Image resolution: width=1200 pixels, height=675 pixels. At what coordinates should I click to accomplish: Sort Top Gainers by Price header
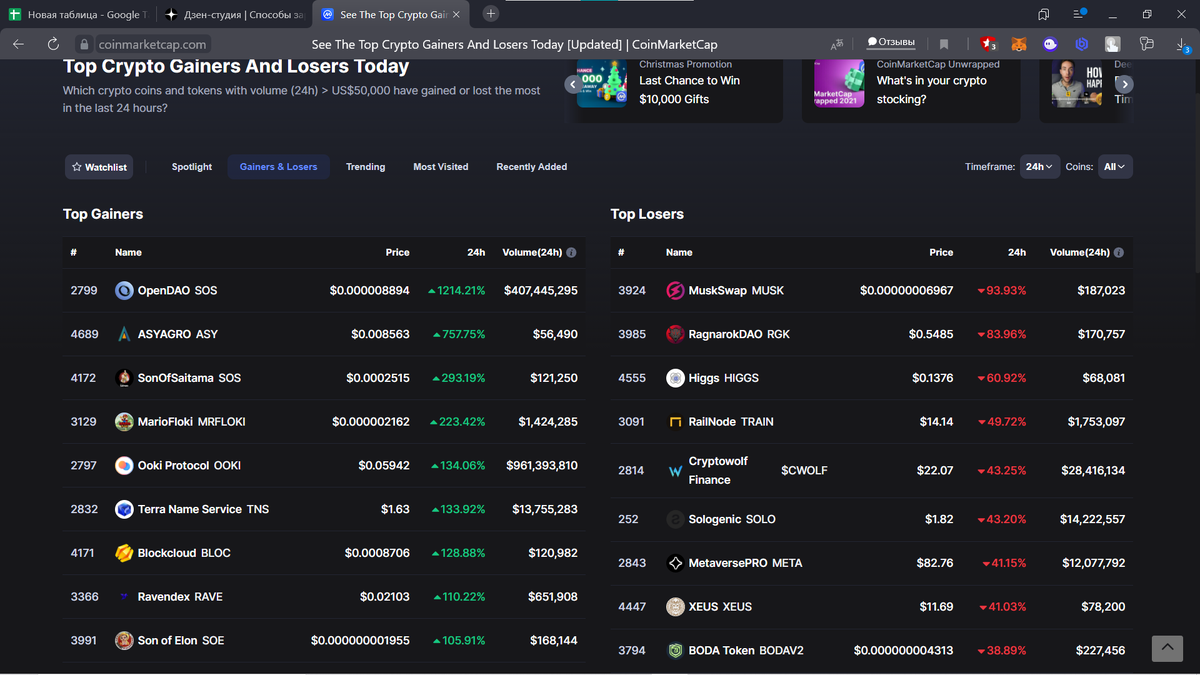(x=397, y=253)
